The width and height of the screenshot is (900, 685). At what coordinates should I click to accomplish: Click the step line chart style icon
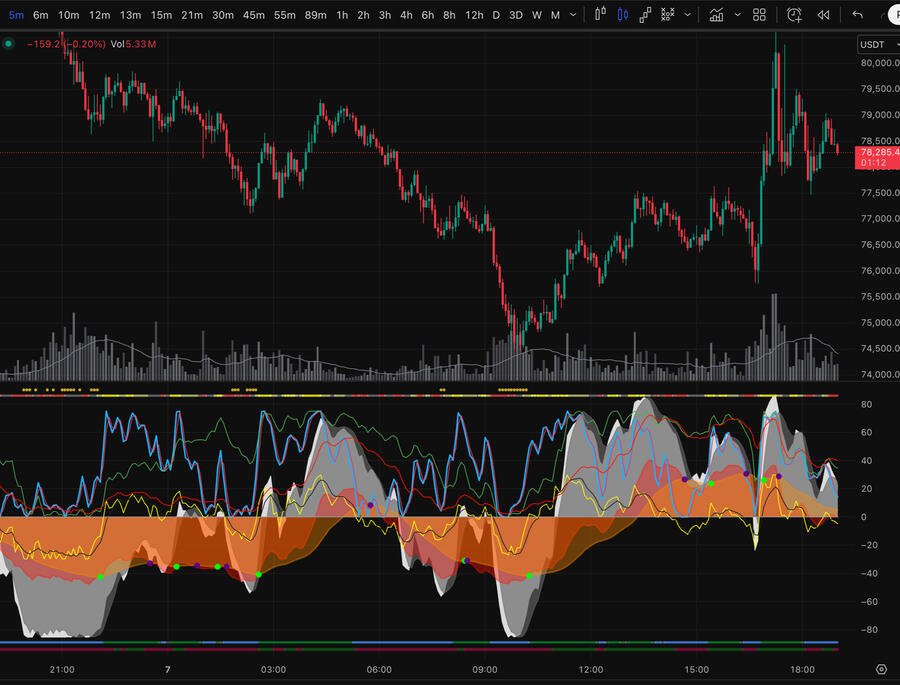pyautogui.click(x=645, y=15)
